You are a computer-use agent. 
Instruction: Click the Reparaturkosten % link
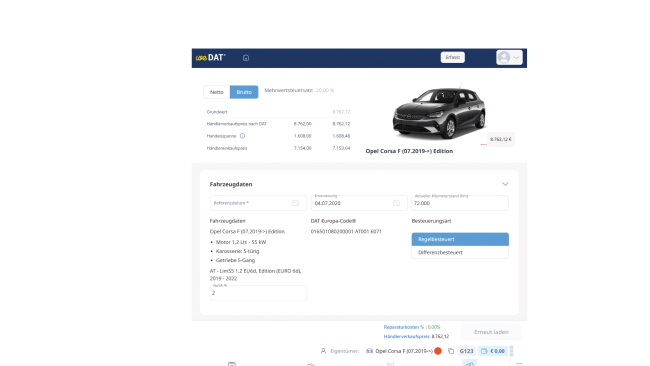(404, 327)
